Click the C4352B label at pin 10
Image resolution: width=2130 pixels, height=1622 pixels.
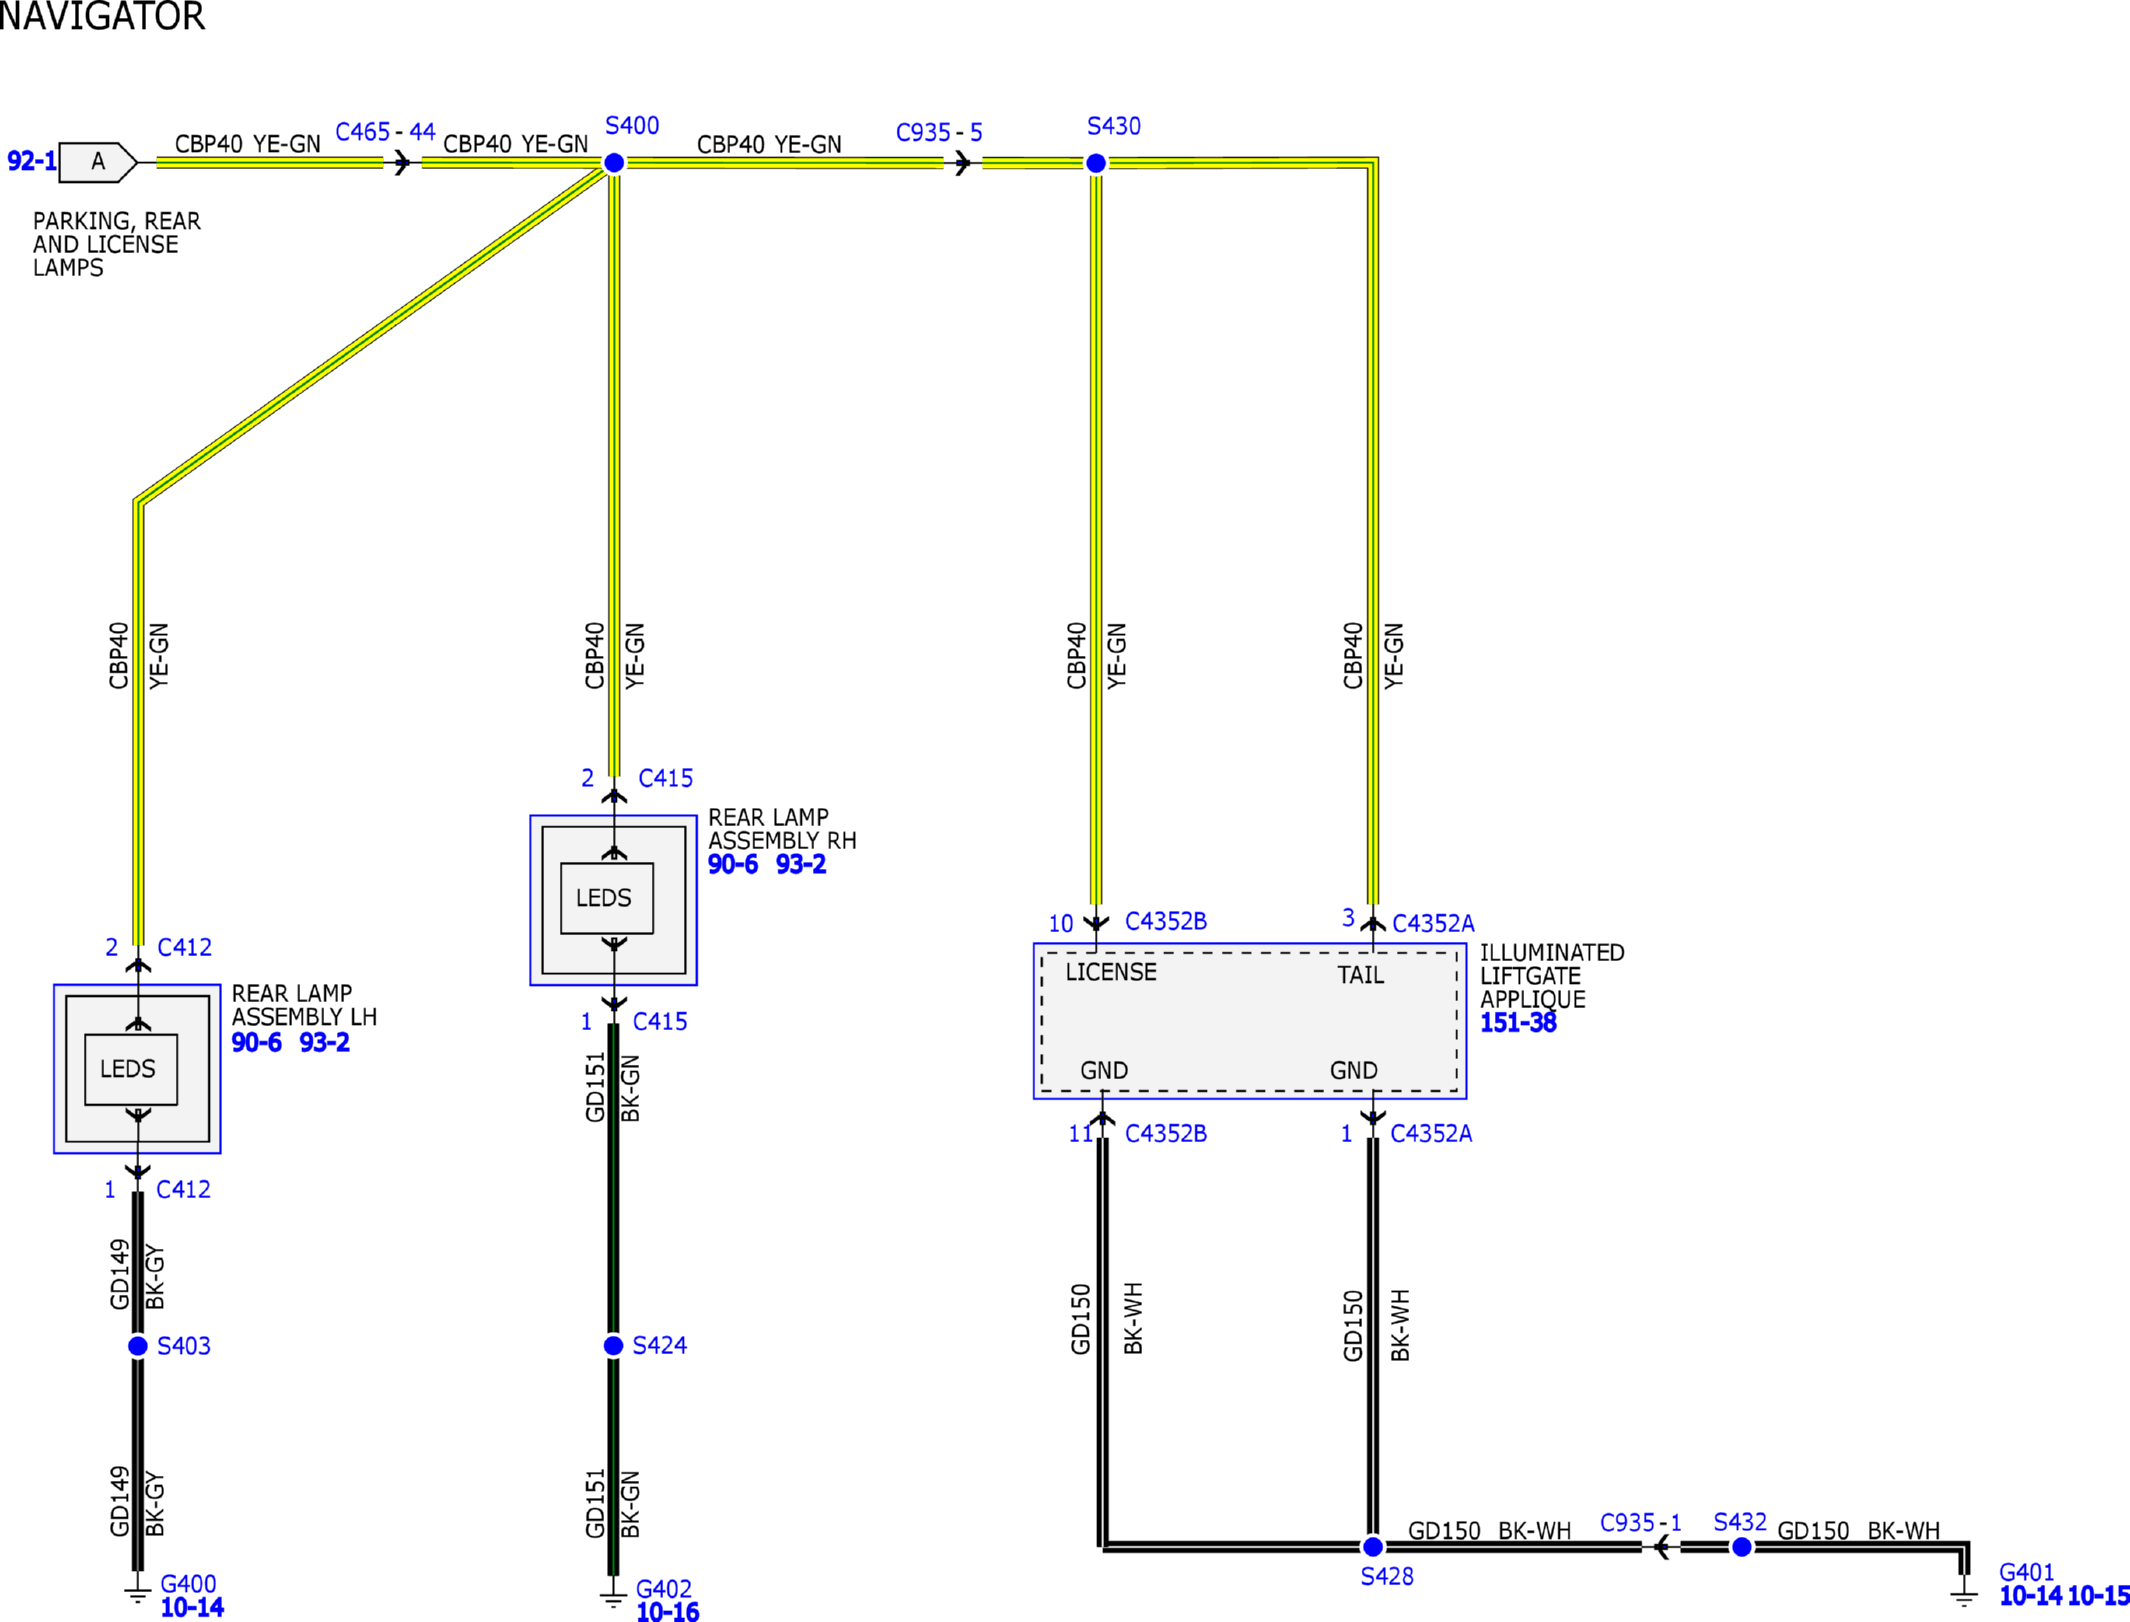(1166, 921)
